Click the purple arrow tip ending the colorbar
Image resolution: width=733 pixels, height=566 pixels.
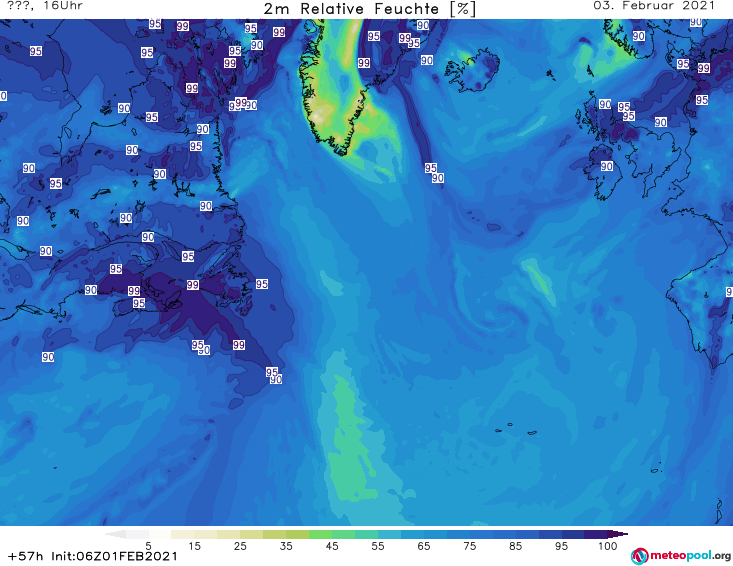[618, 534]
